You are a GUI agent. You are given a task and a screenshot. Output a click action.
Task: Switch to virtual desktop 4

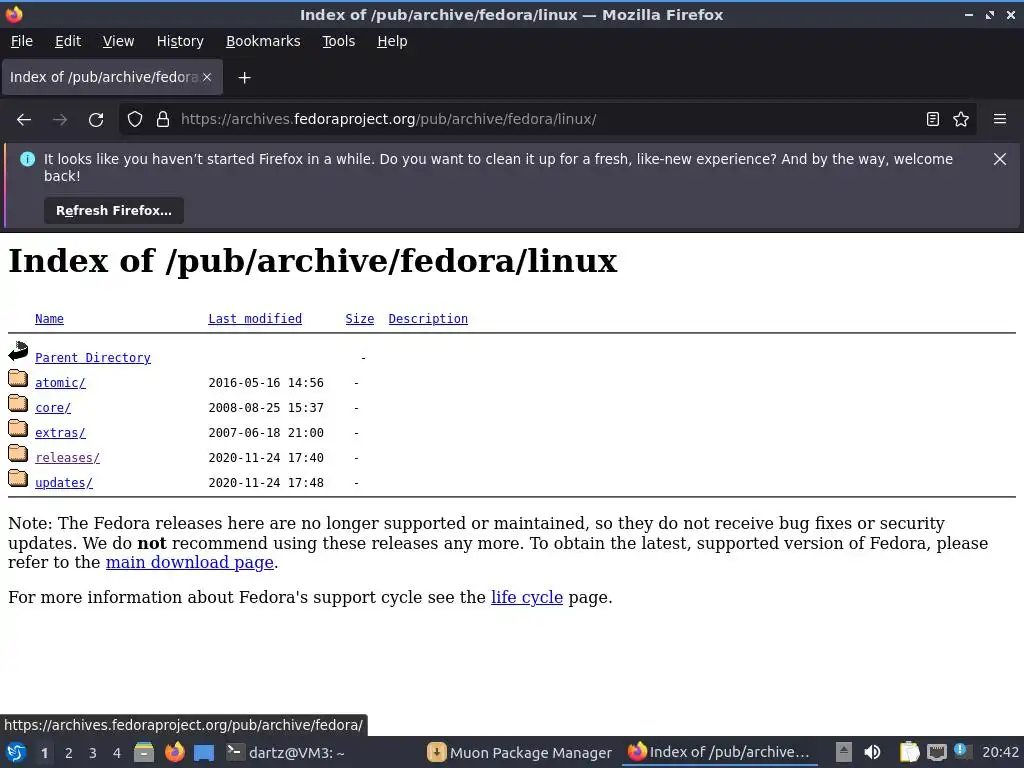click(x=117, y=753)
